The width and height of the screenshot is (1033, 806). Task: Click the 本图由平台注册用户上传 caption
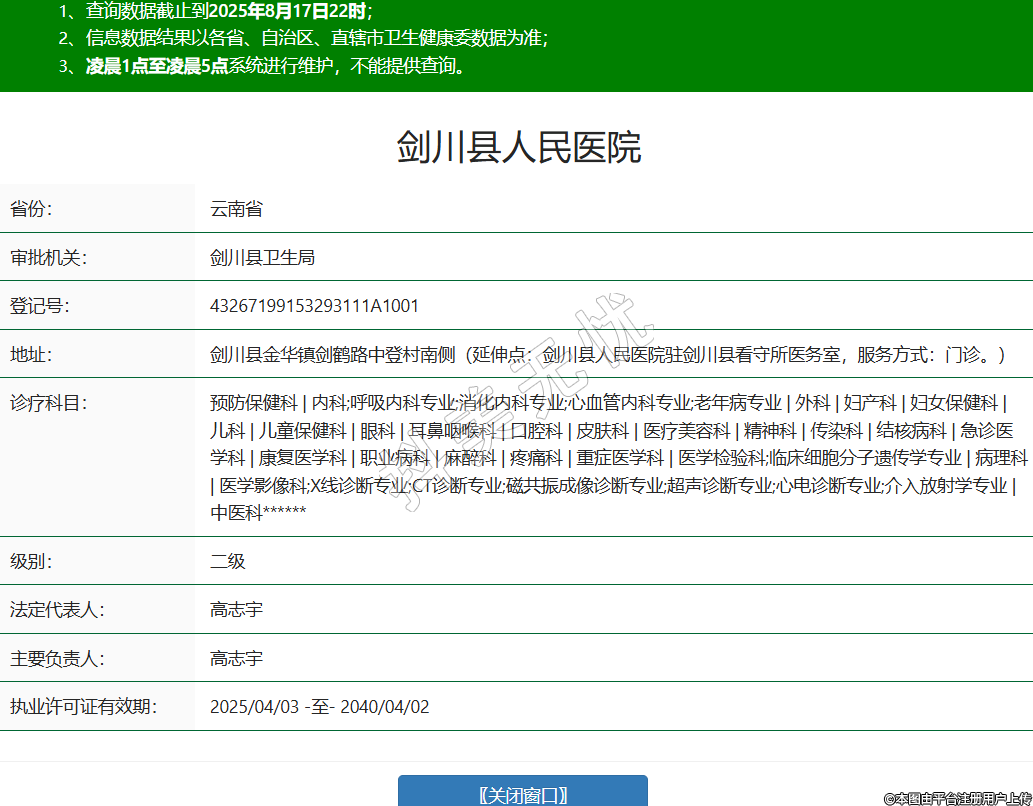956,798
